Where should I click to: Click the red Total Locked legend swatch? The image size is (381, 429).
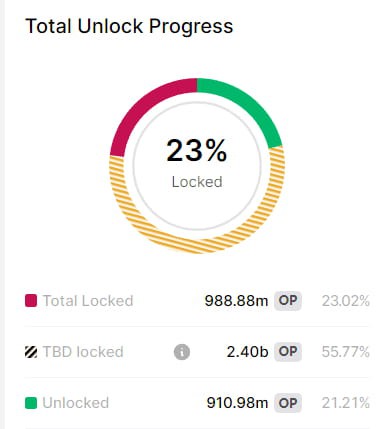point(31,301)
